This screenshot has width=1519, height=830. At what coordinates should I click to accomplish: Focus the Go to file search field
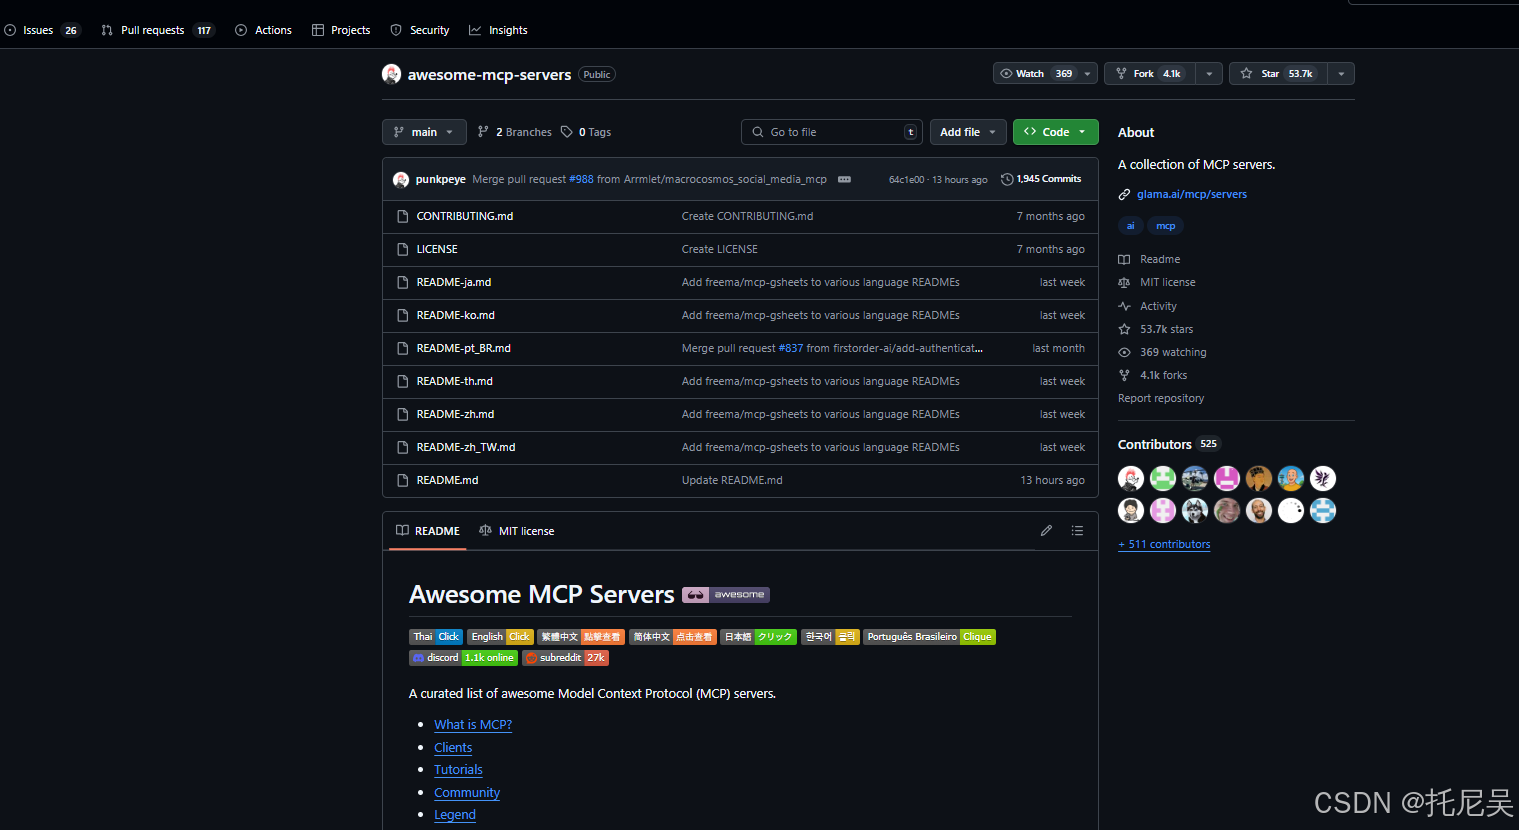pos(832,132)
